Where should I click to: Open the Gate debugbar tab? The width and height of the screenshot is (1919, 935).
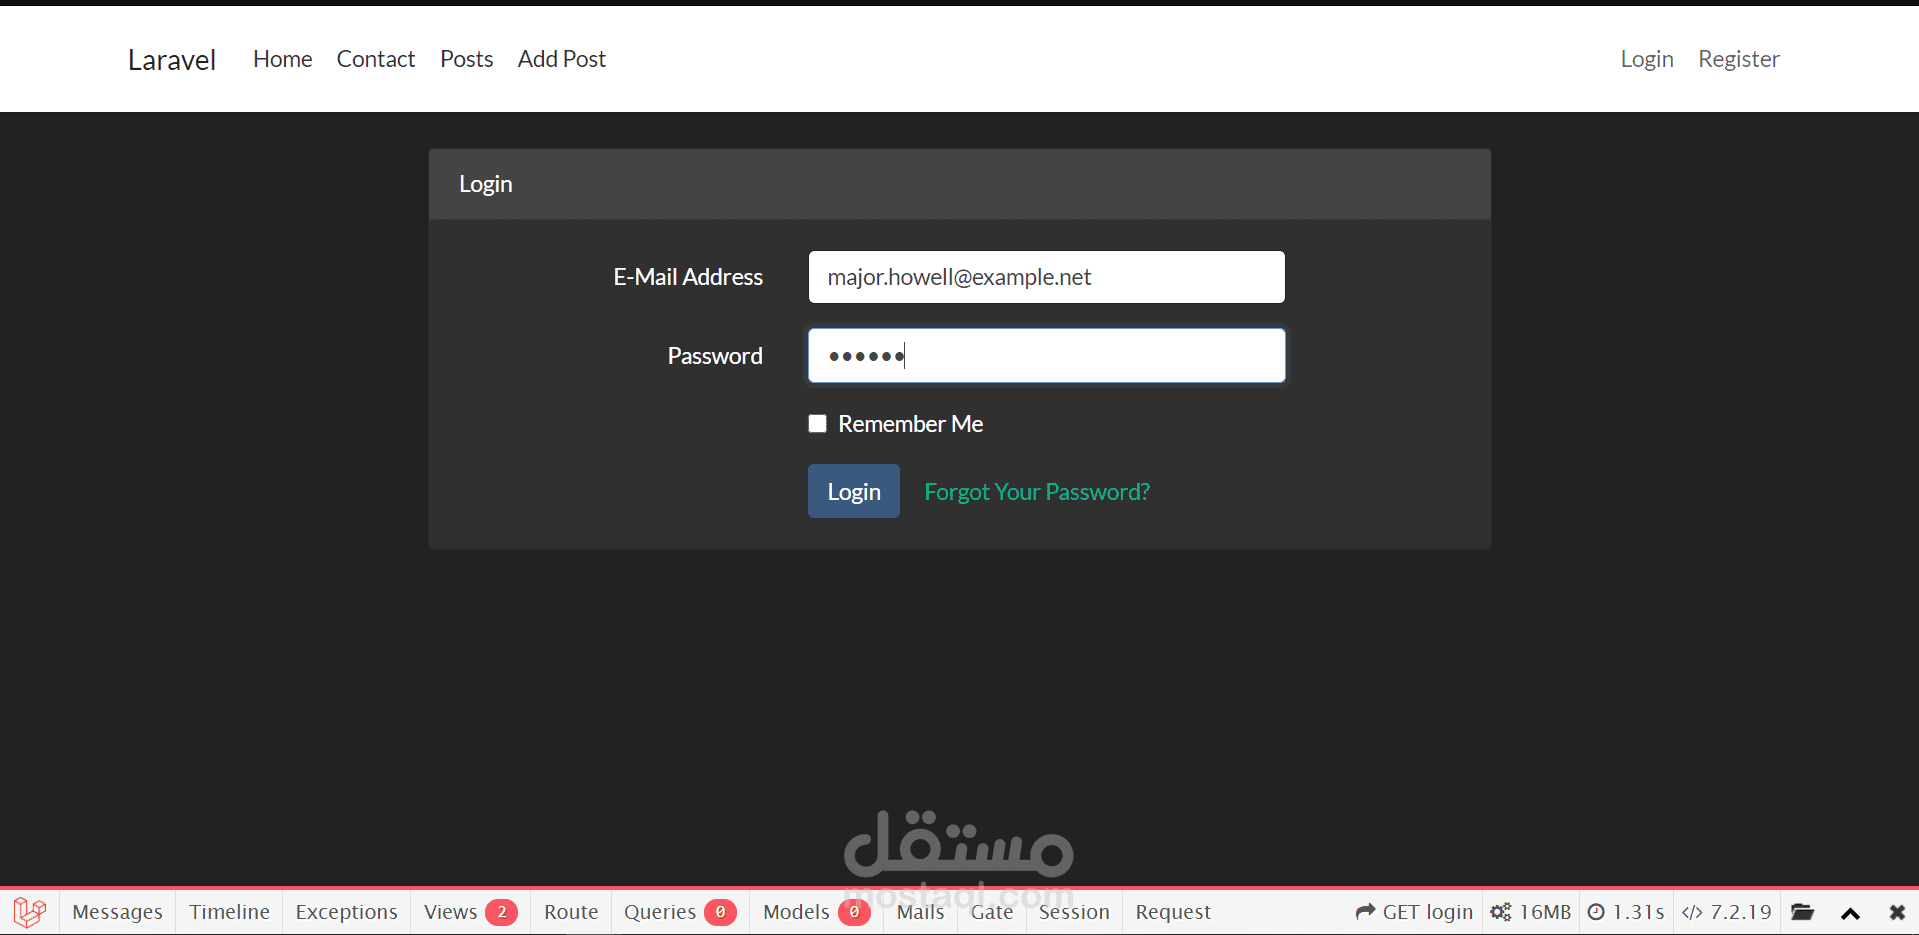[991, 912]
